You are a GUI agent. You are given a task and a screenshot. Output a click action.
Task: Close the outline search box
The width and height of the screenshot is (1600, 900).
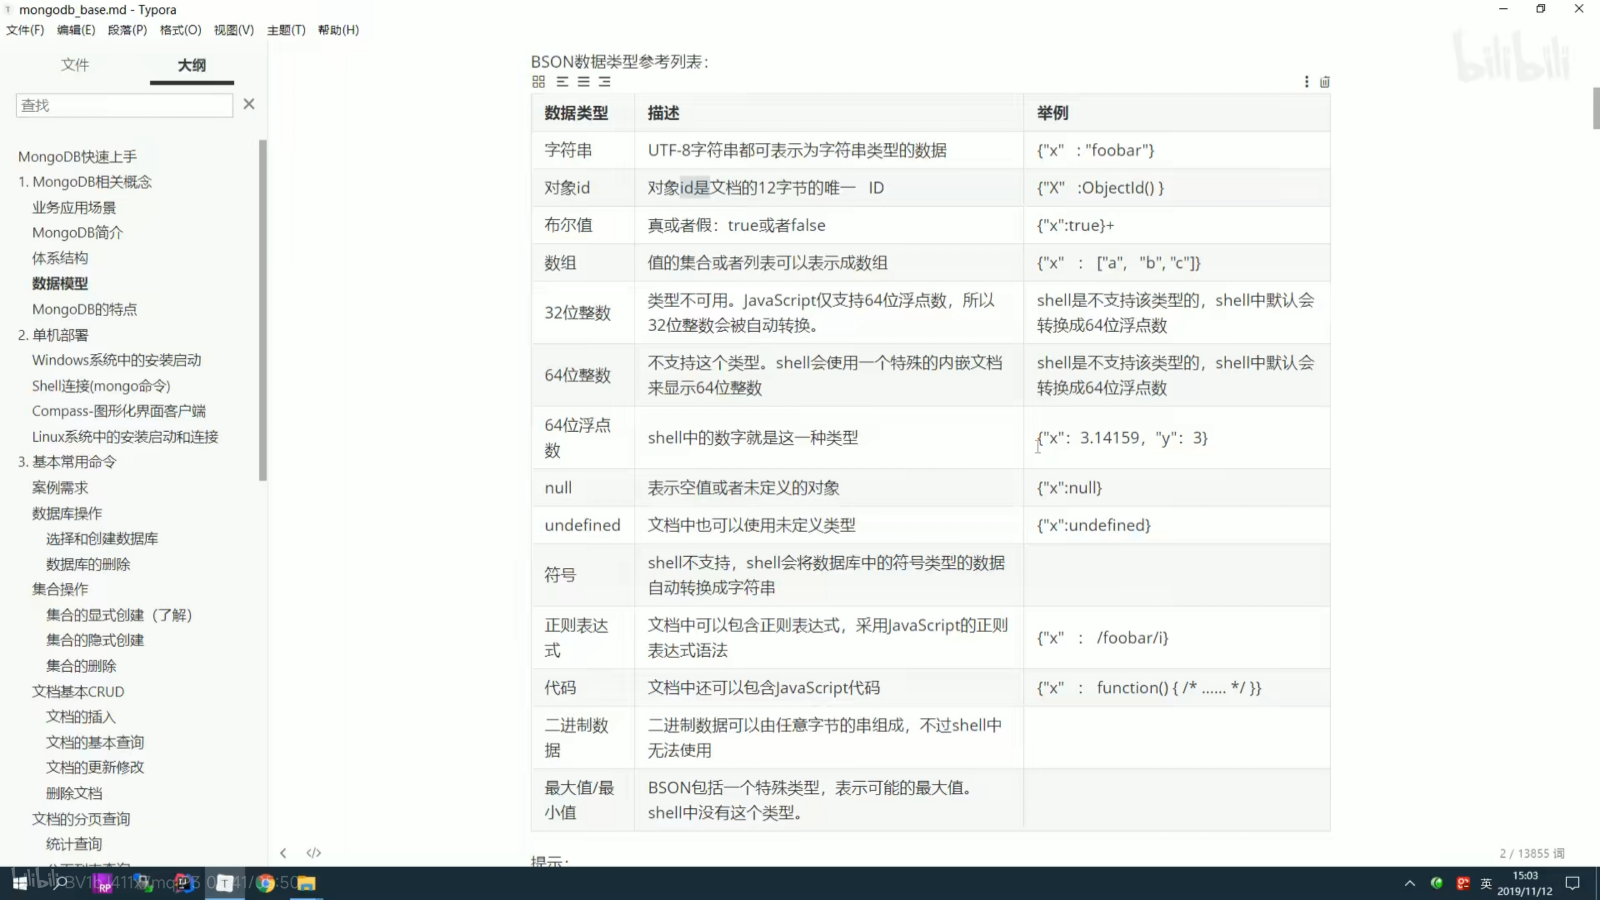tap(248, 103)
